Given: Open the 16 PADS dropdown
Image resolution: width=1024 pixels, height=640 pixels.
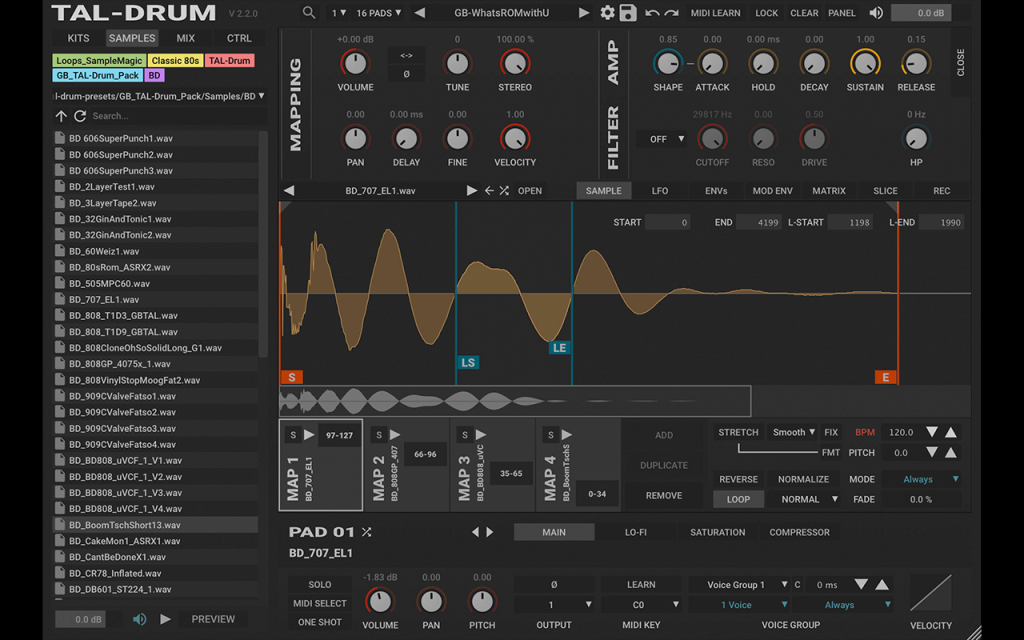Looking at the screenshot, I should click(x=378, y=12).
